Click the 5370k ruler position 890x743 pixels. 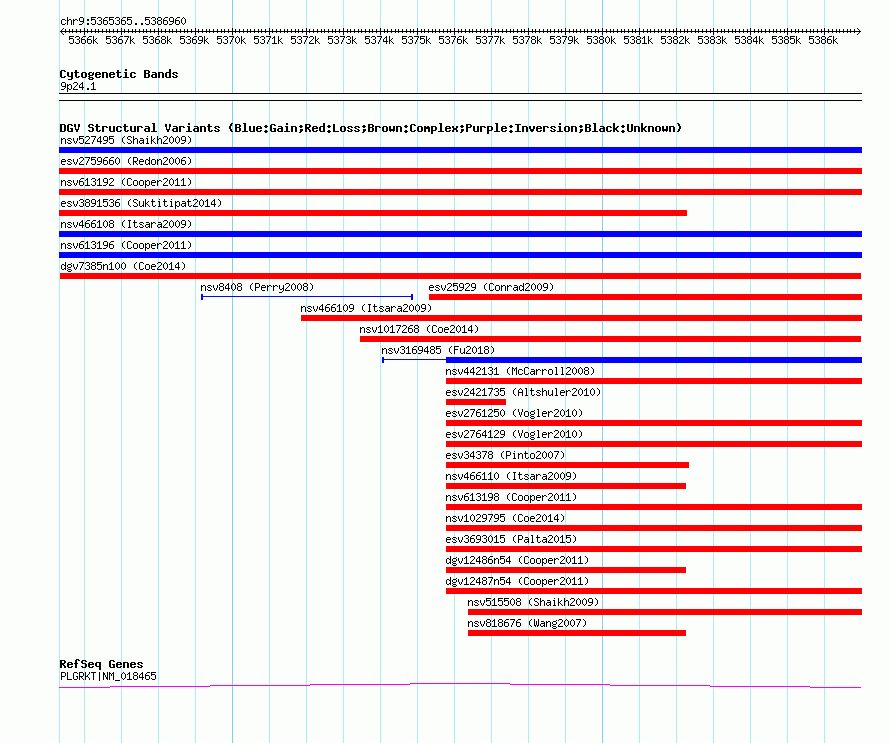[231, 40]
